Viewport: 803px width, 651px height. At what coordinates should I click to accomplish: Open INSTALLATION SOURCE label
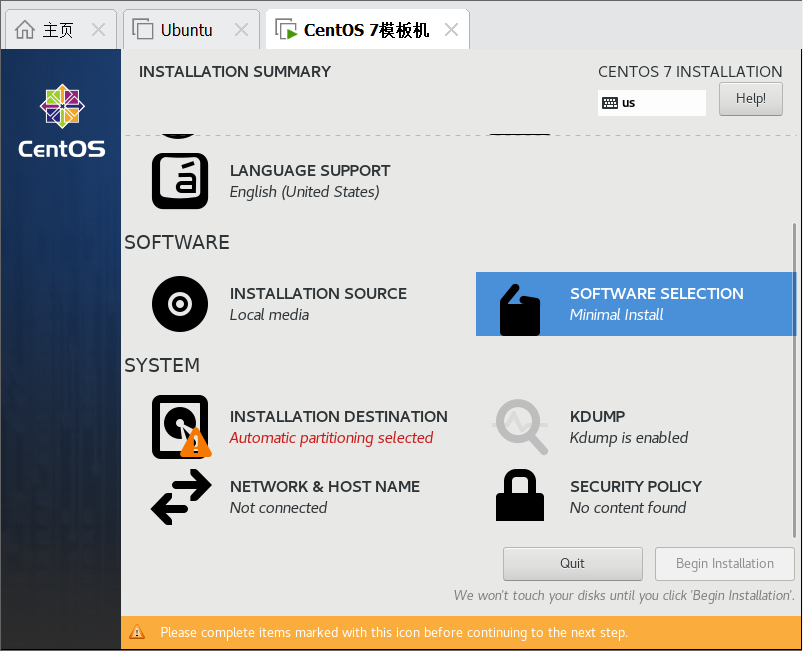click(x=318, y=293)
